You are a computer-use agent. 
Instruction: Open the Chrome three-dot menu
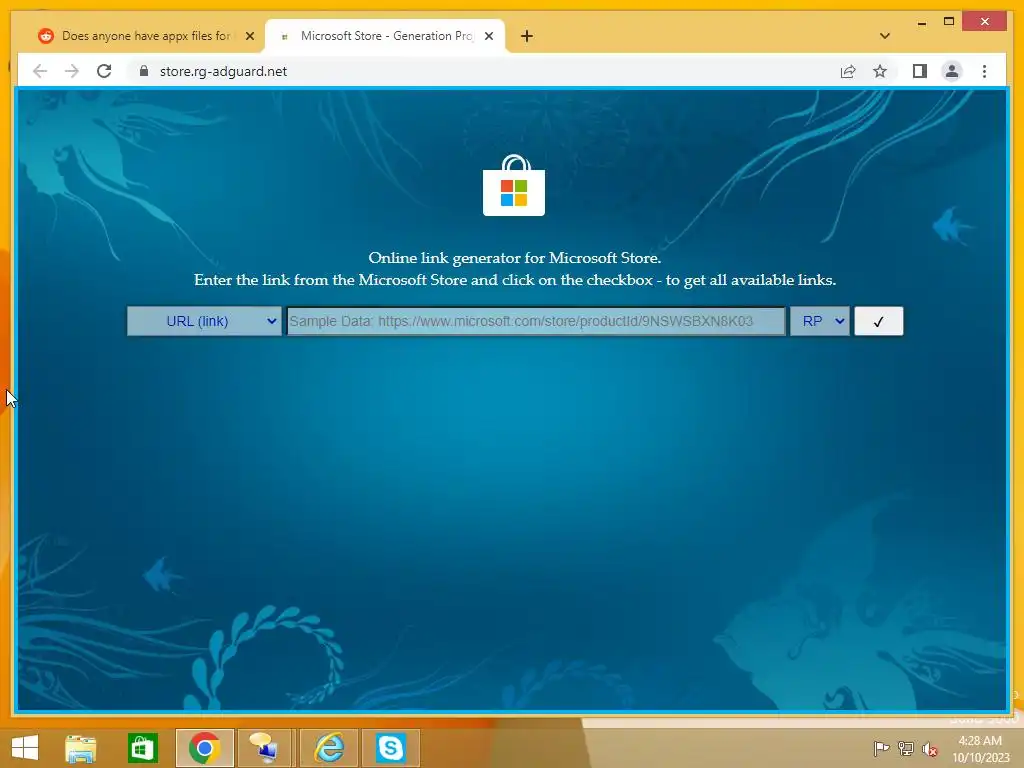pyautogui.click(x=984, y=71)
